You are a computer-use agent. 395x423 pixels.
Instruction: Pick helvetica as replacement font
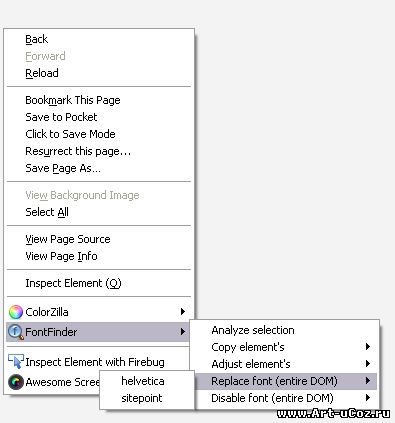point(147,381)
